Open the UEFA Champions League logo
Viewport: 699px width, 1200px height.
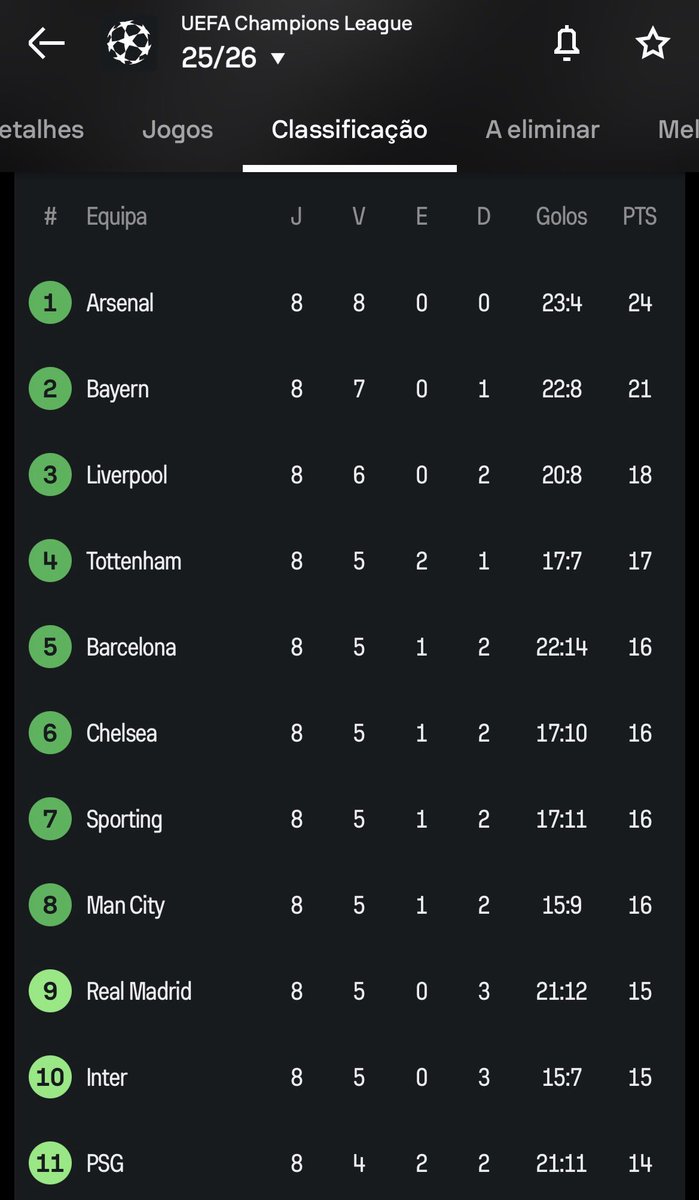click(129, 43)
